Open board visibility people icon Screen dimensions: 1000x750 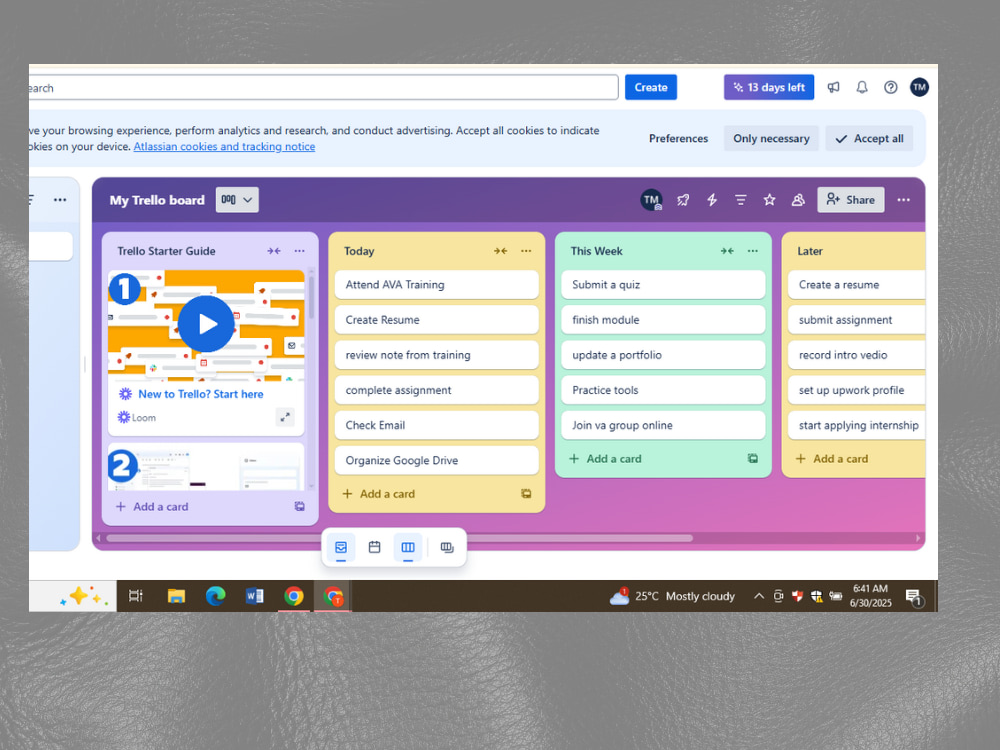(x=798, y=200)
